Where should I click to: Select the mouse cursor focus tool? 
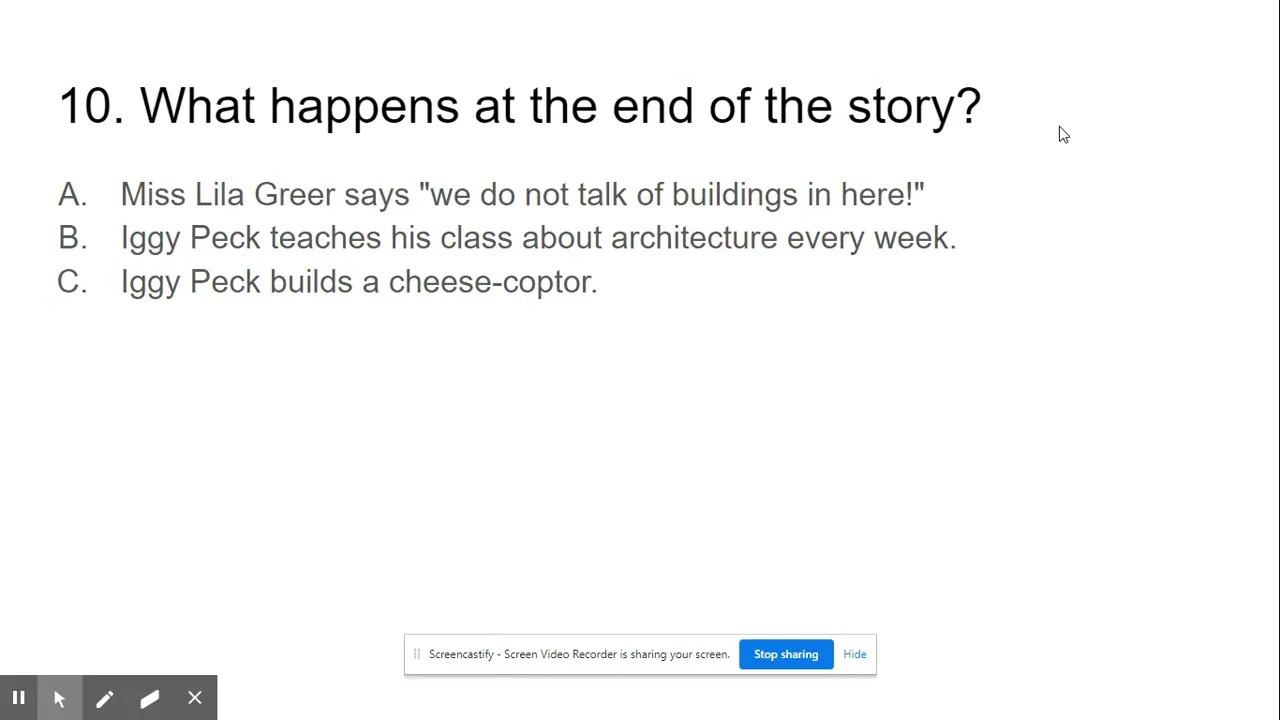click(59, 698)
